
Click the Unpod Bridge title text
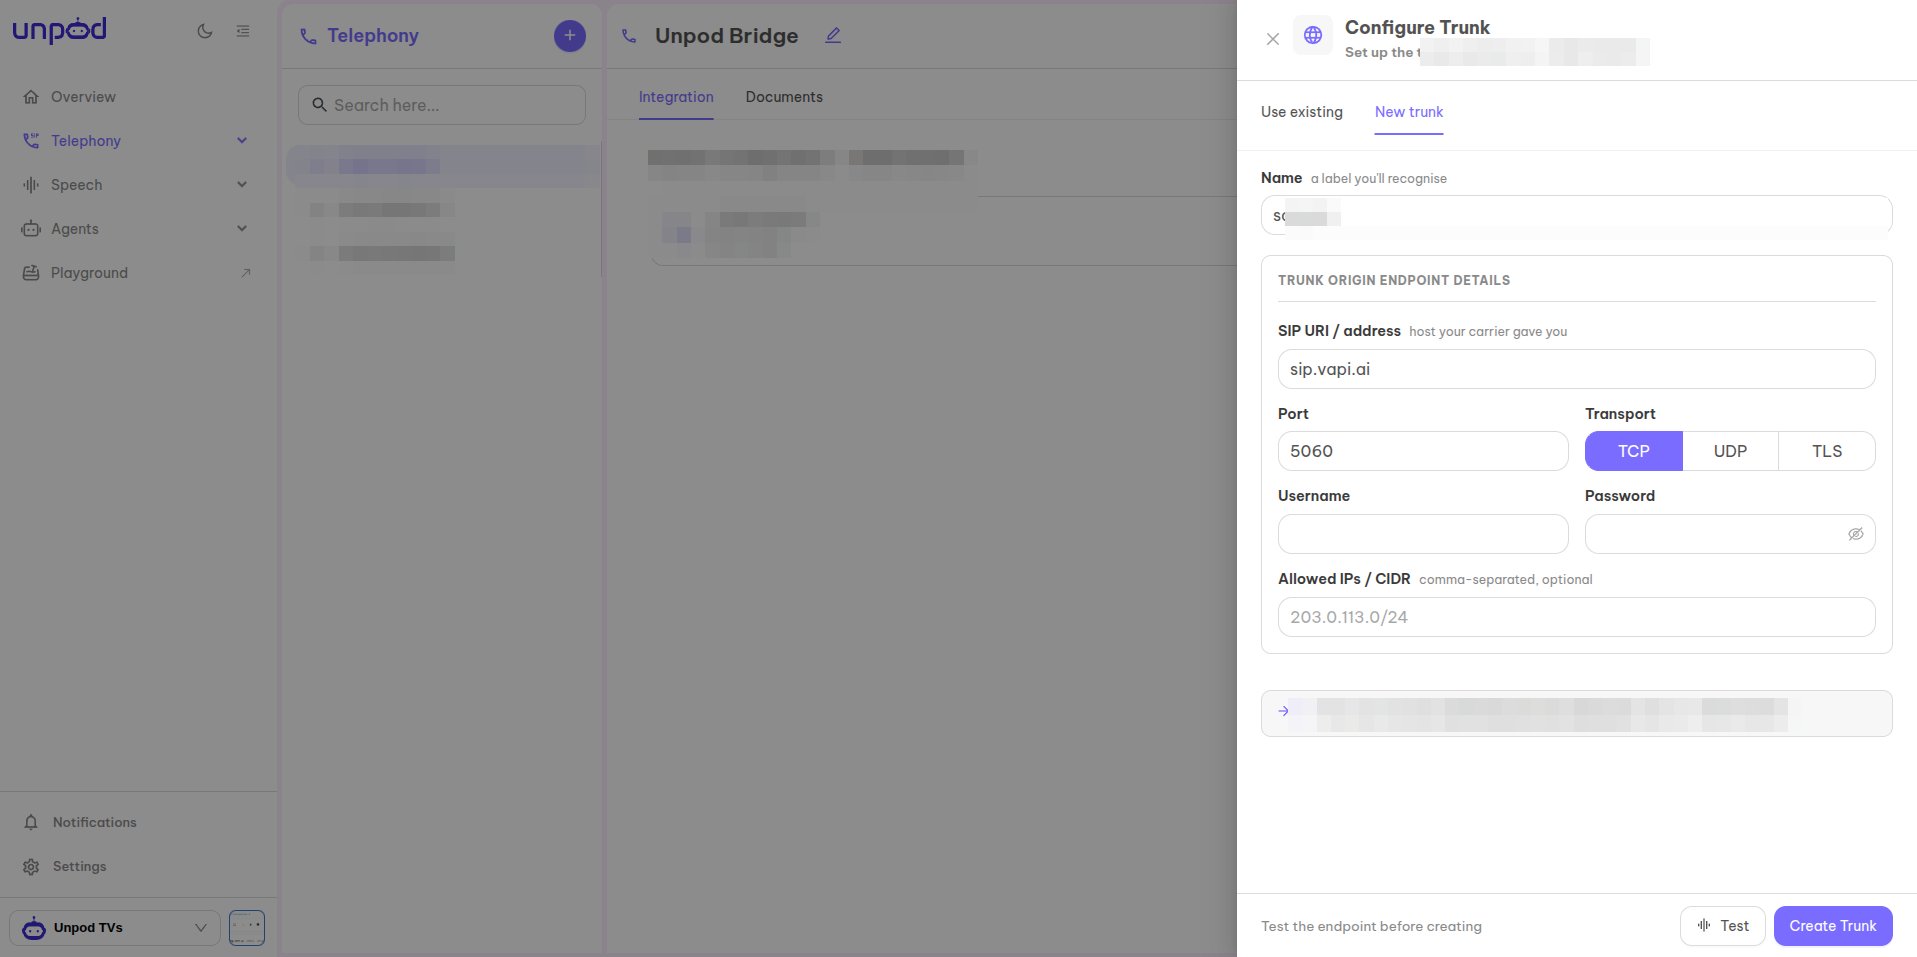pyautogui.click(x=727, y=36)
